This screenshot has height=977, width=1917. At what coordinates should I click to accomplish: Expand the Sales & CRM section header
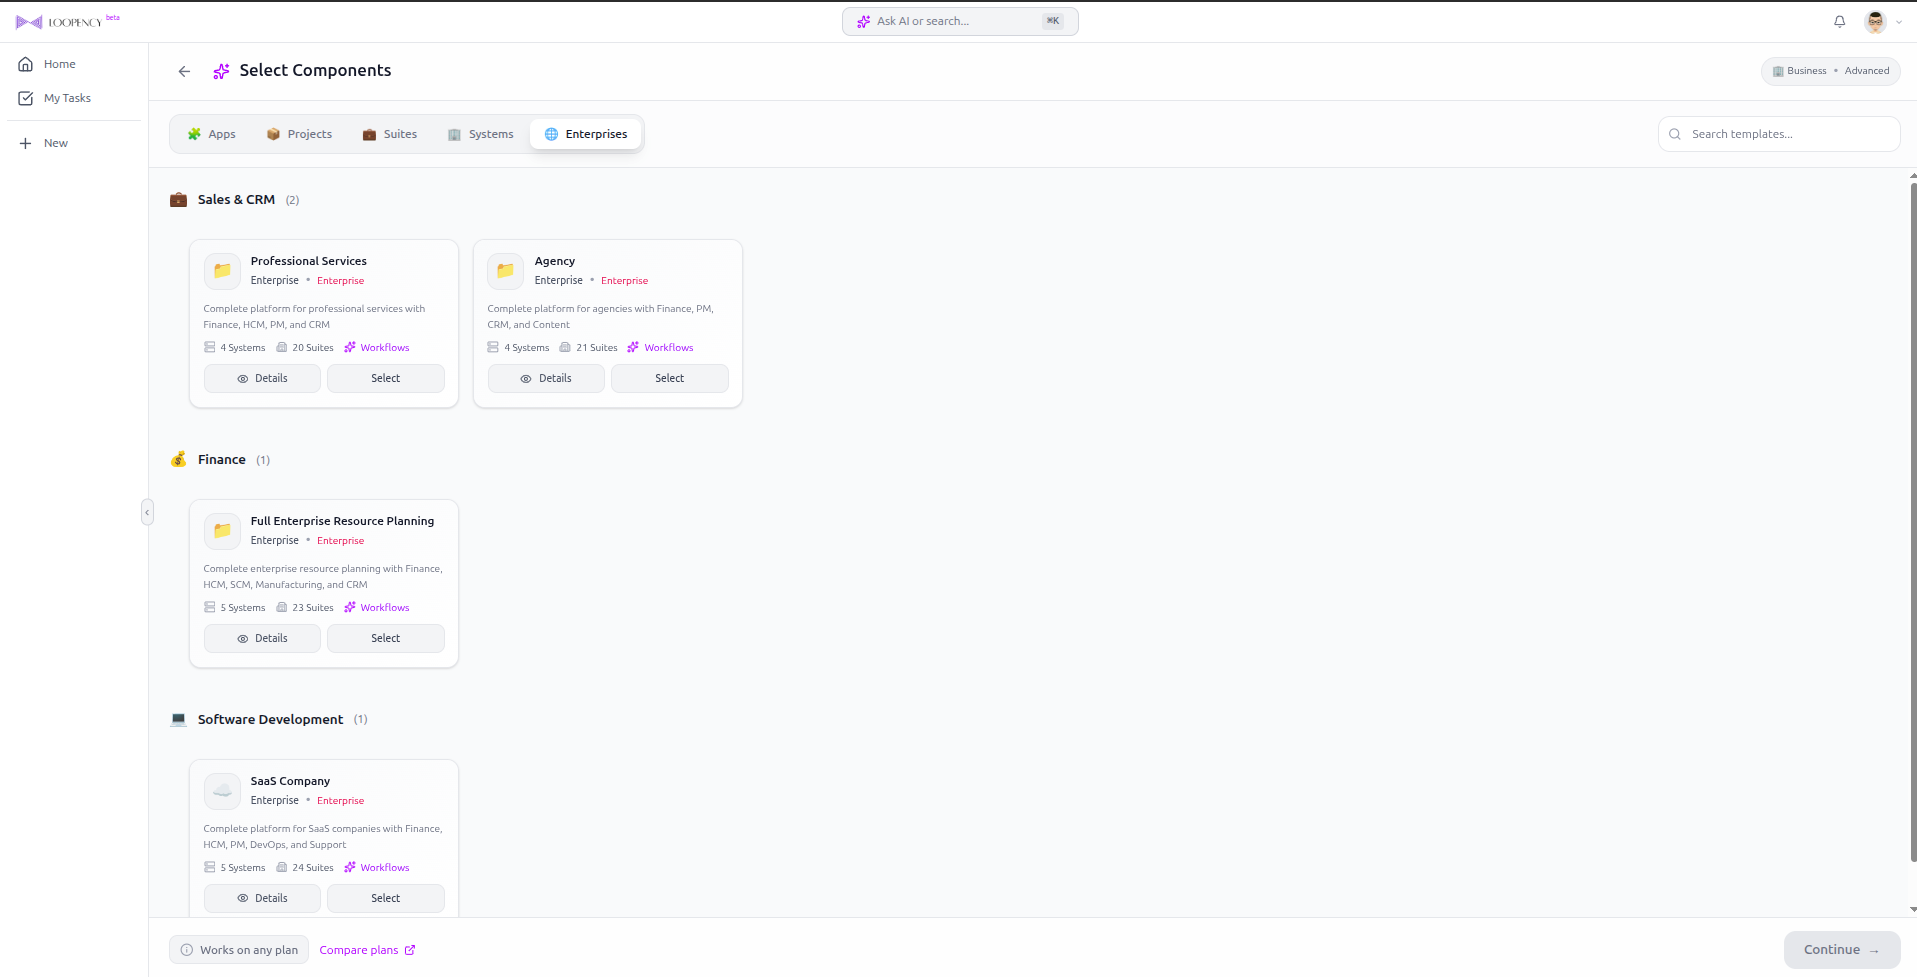tap(236, 199)
